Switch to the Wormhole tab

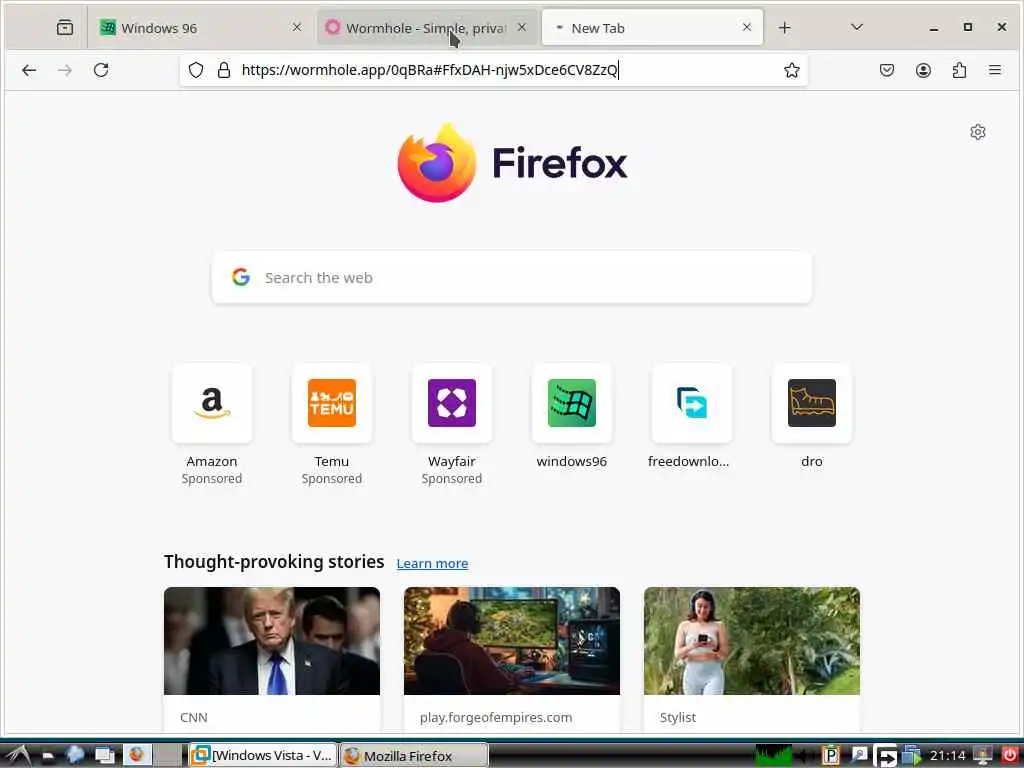point(427,27)
